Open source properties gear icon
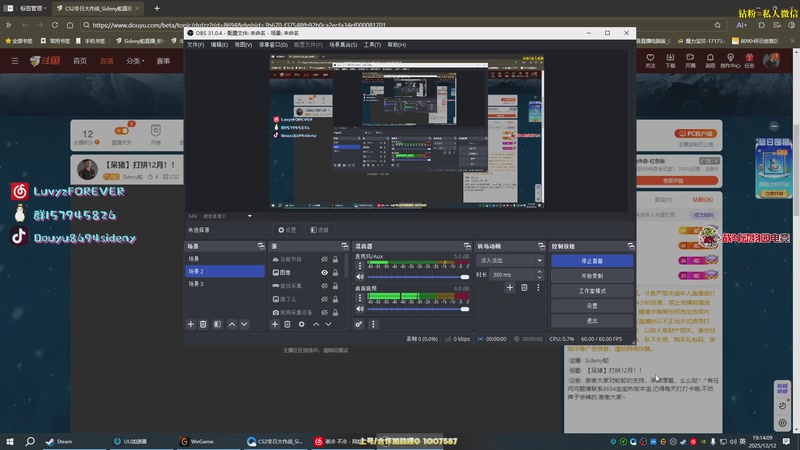Viewport: 800px width, 450px height. [x=302, y=324]
